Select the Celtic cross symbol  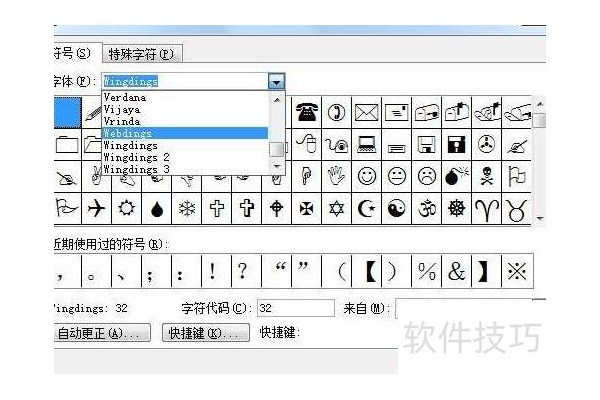tap(277, 209)
